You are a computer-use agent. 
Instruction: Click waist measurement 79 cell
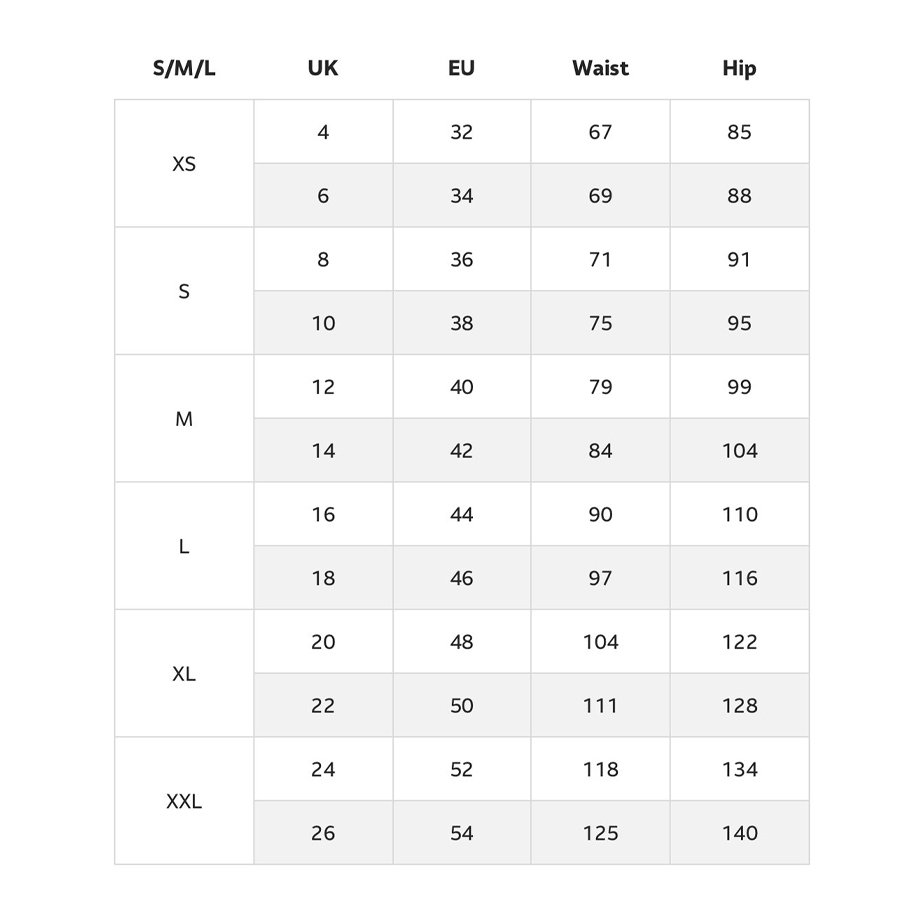[600, 387]
